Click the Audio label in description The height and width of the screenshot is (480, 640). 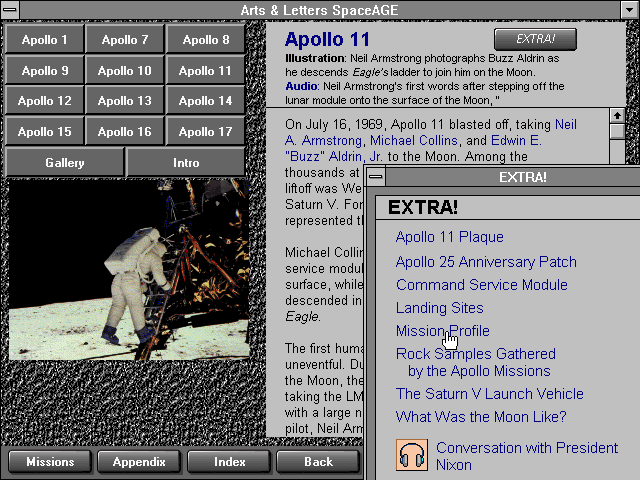point(301,86)
